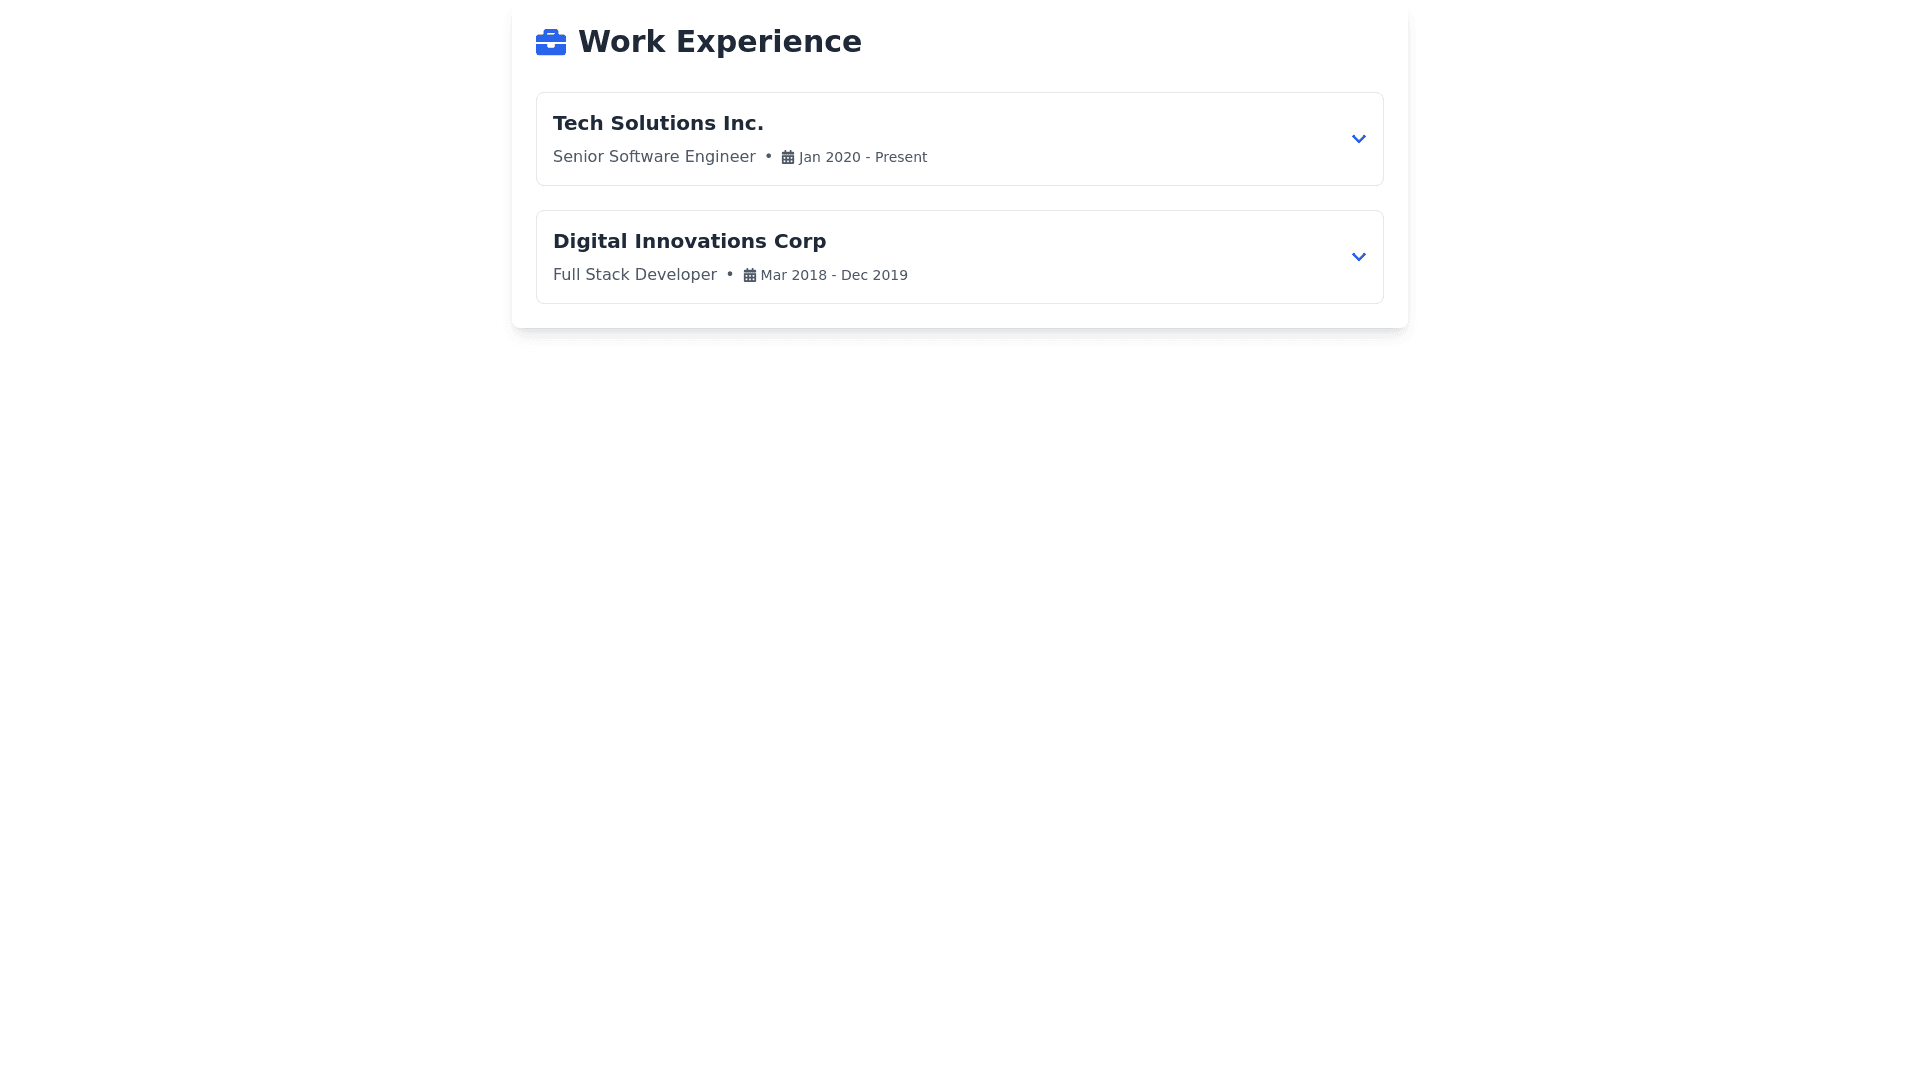Viewport: 1920px width, 1080px height.
Task: Click the bullet separator after Full Stack Developer
Action: coord(730,275)
